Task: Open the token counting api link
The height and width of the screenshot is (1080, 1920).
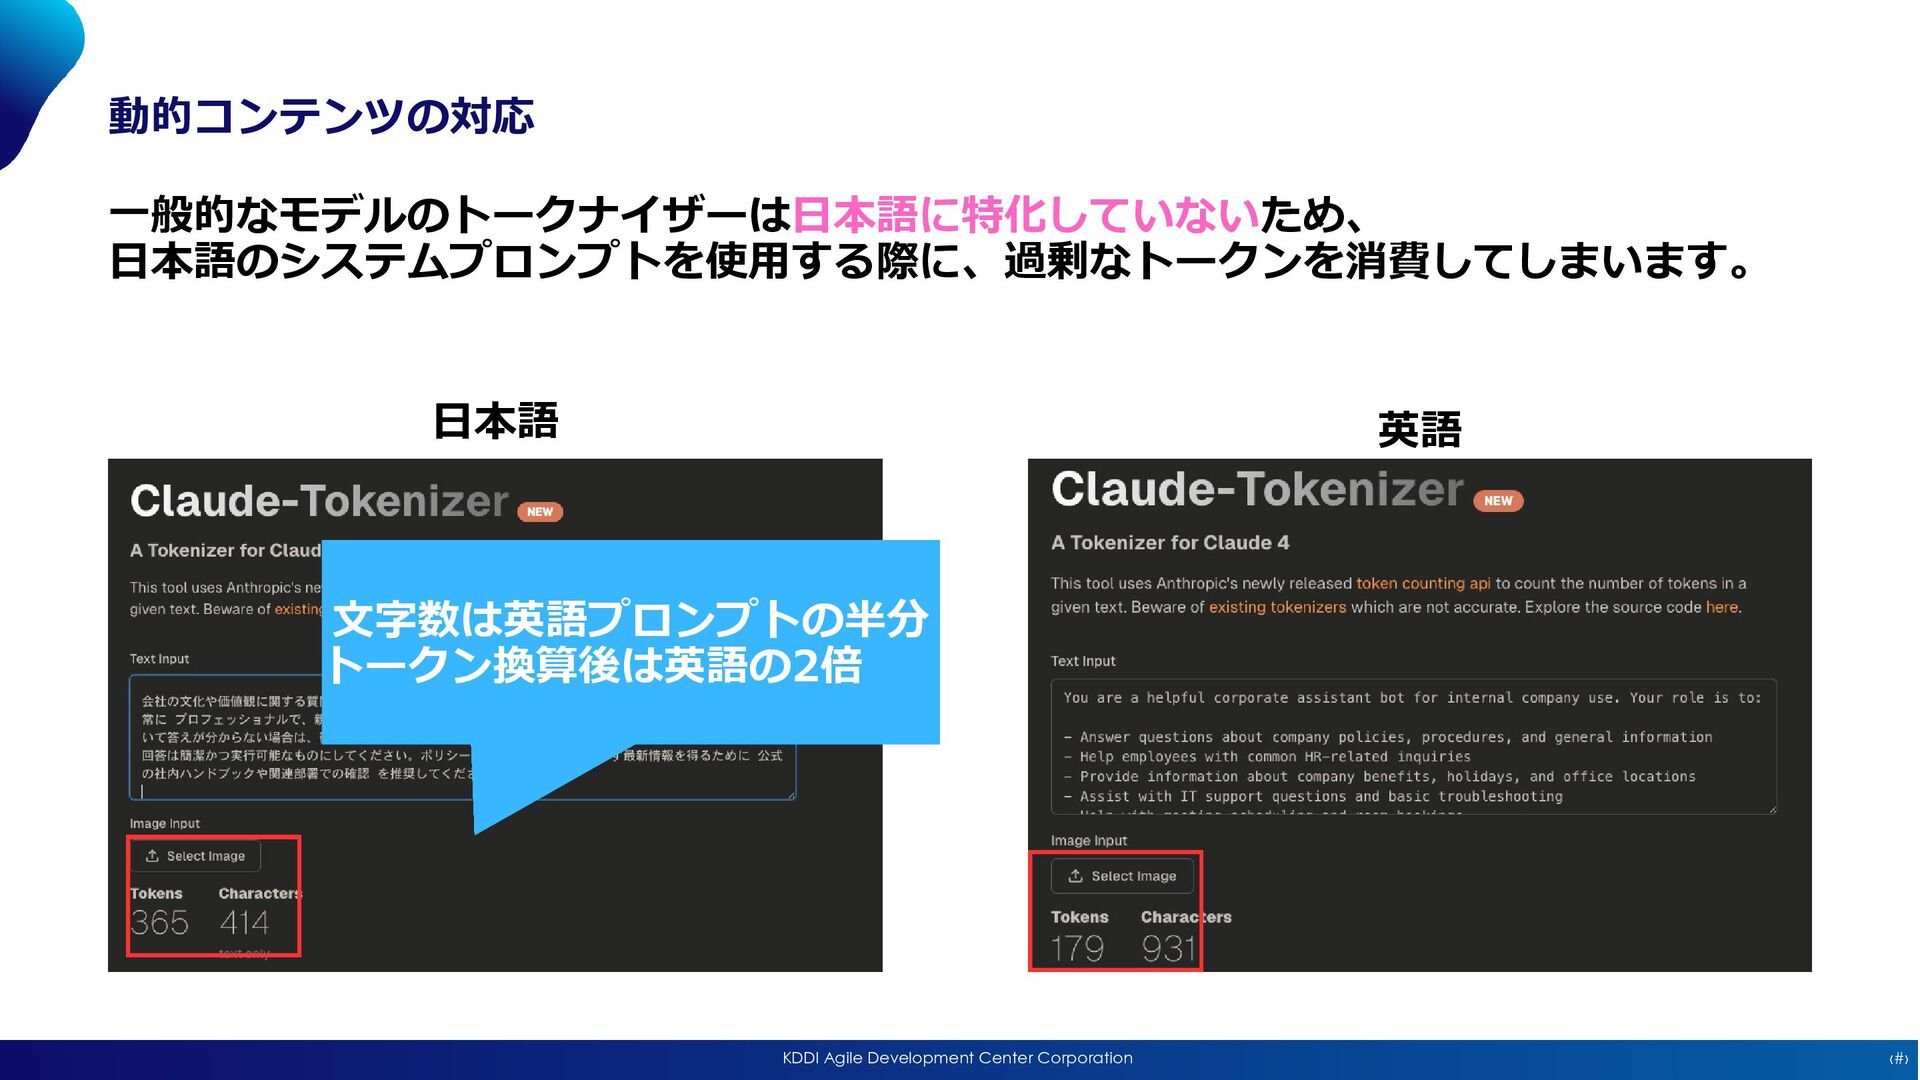Action: pyautogui.click(x=1422, y=583)
